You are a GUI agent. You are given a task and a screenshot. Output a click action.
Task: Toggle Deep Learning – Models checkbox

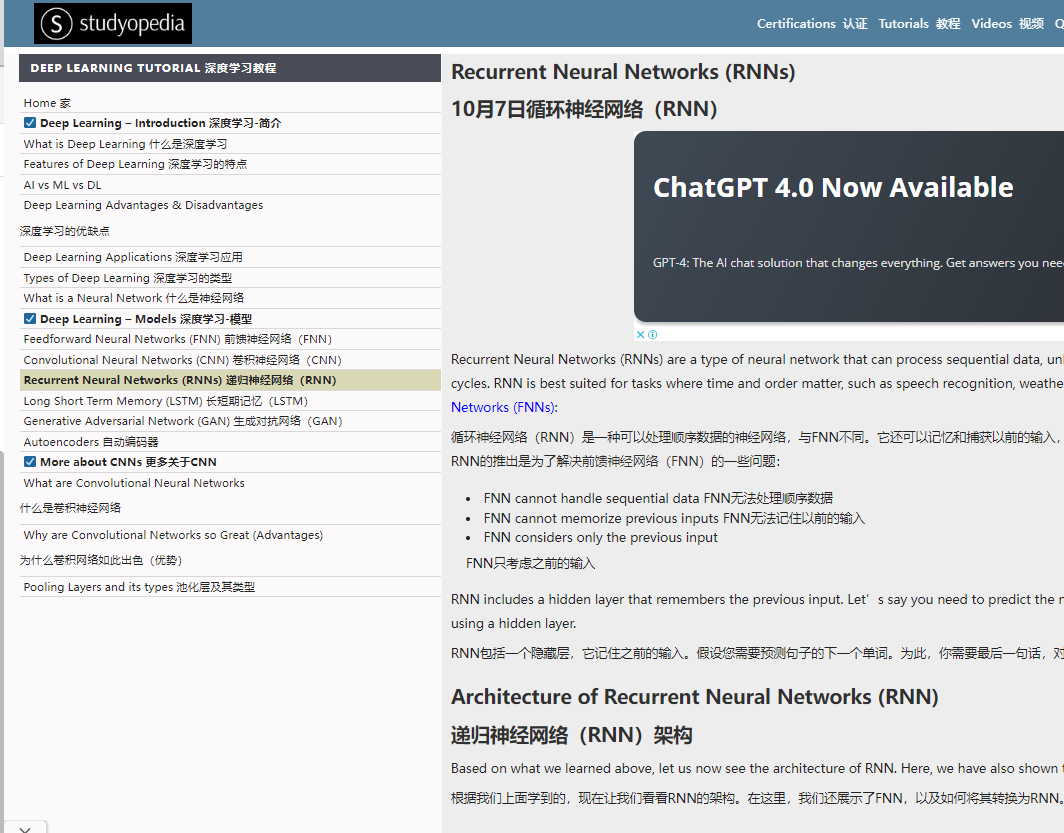coord(30,319)
